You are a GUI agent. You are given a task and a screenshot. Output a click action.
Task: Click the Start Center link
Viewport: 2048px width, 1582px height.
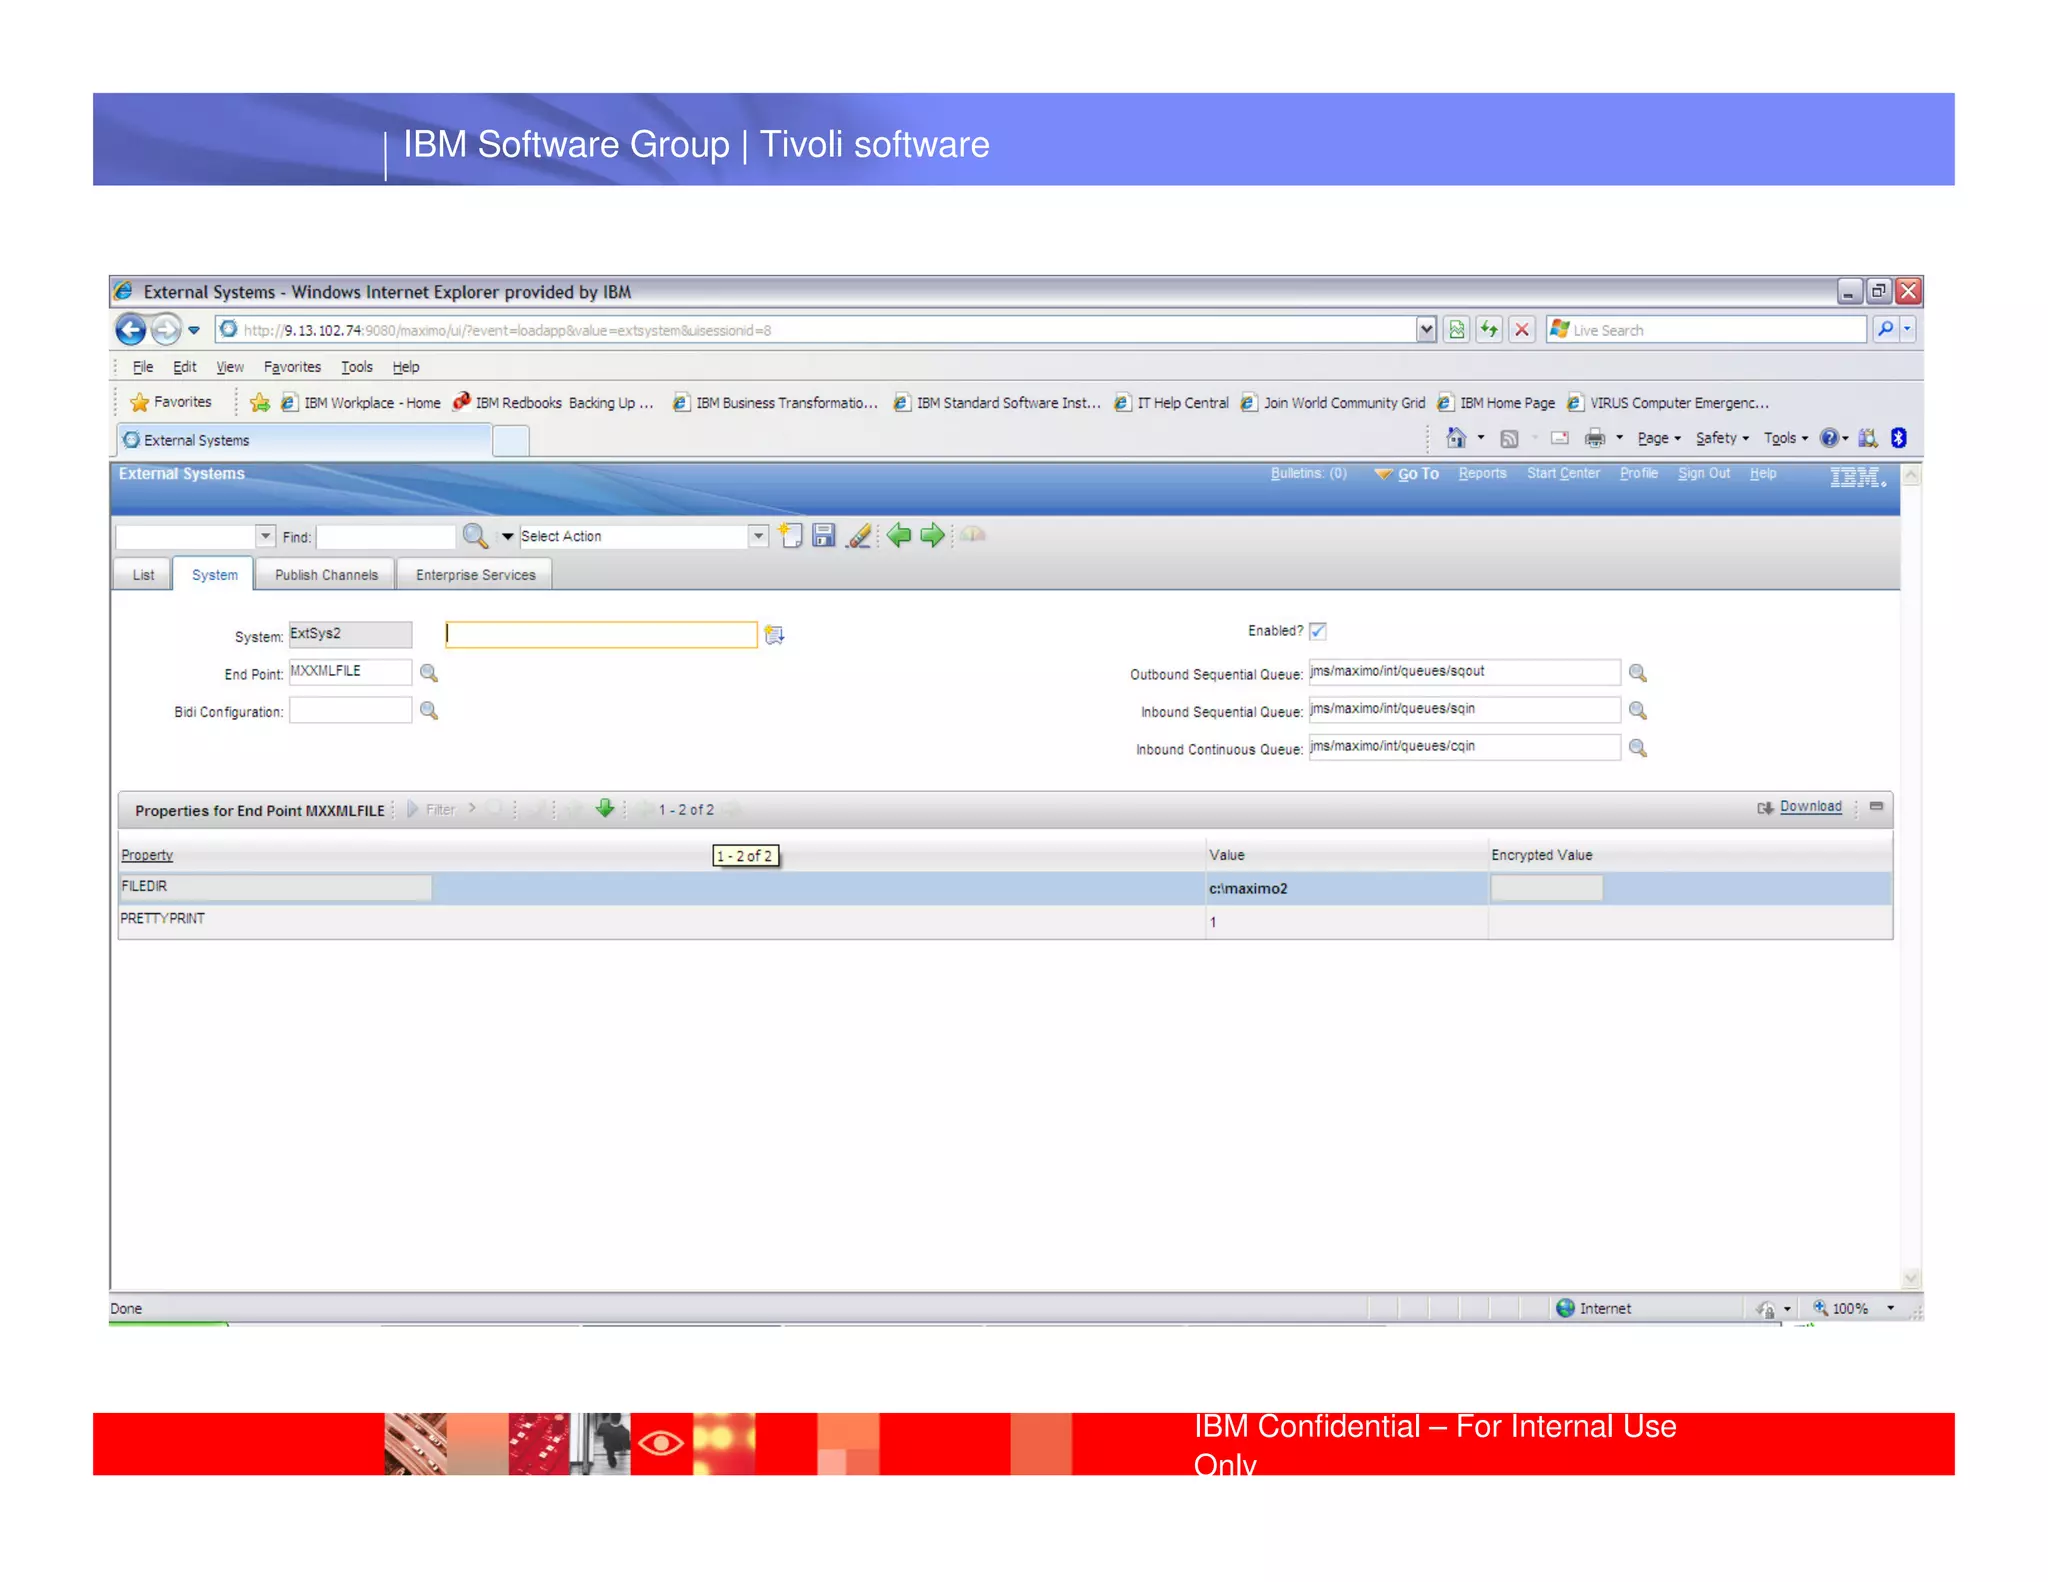pos(1563,473)
